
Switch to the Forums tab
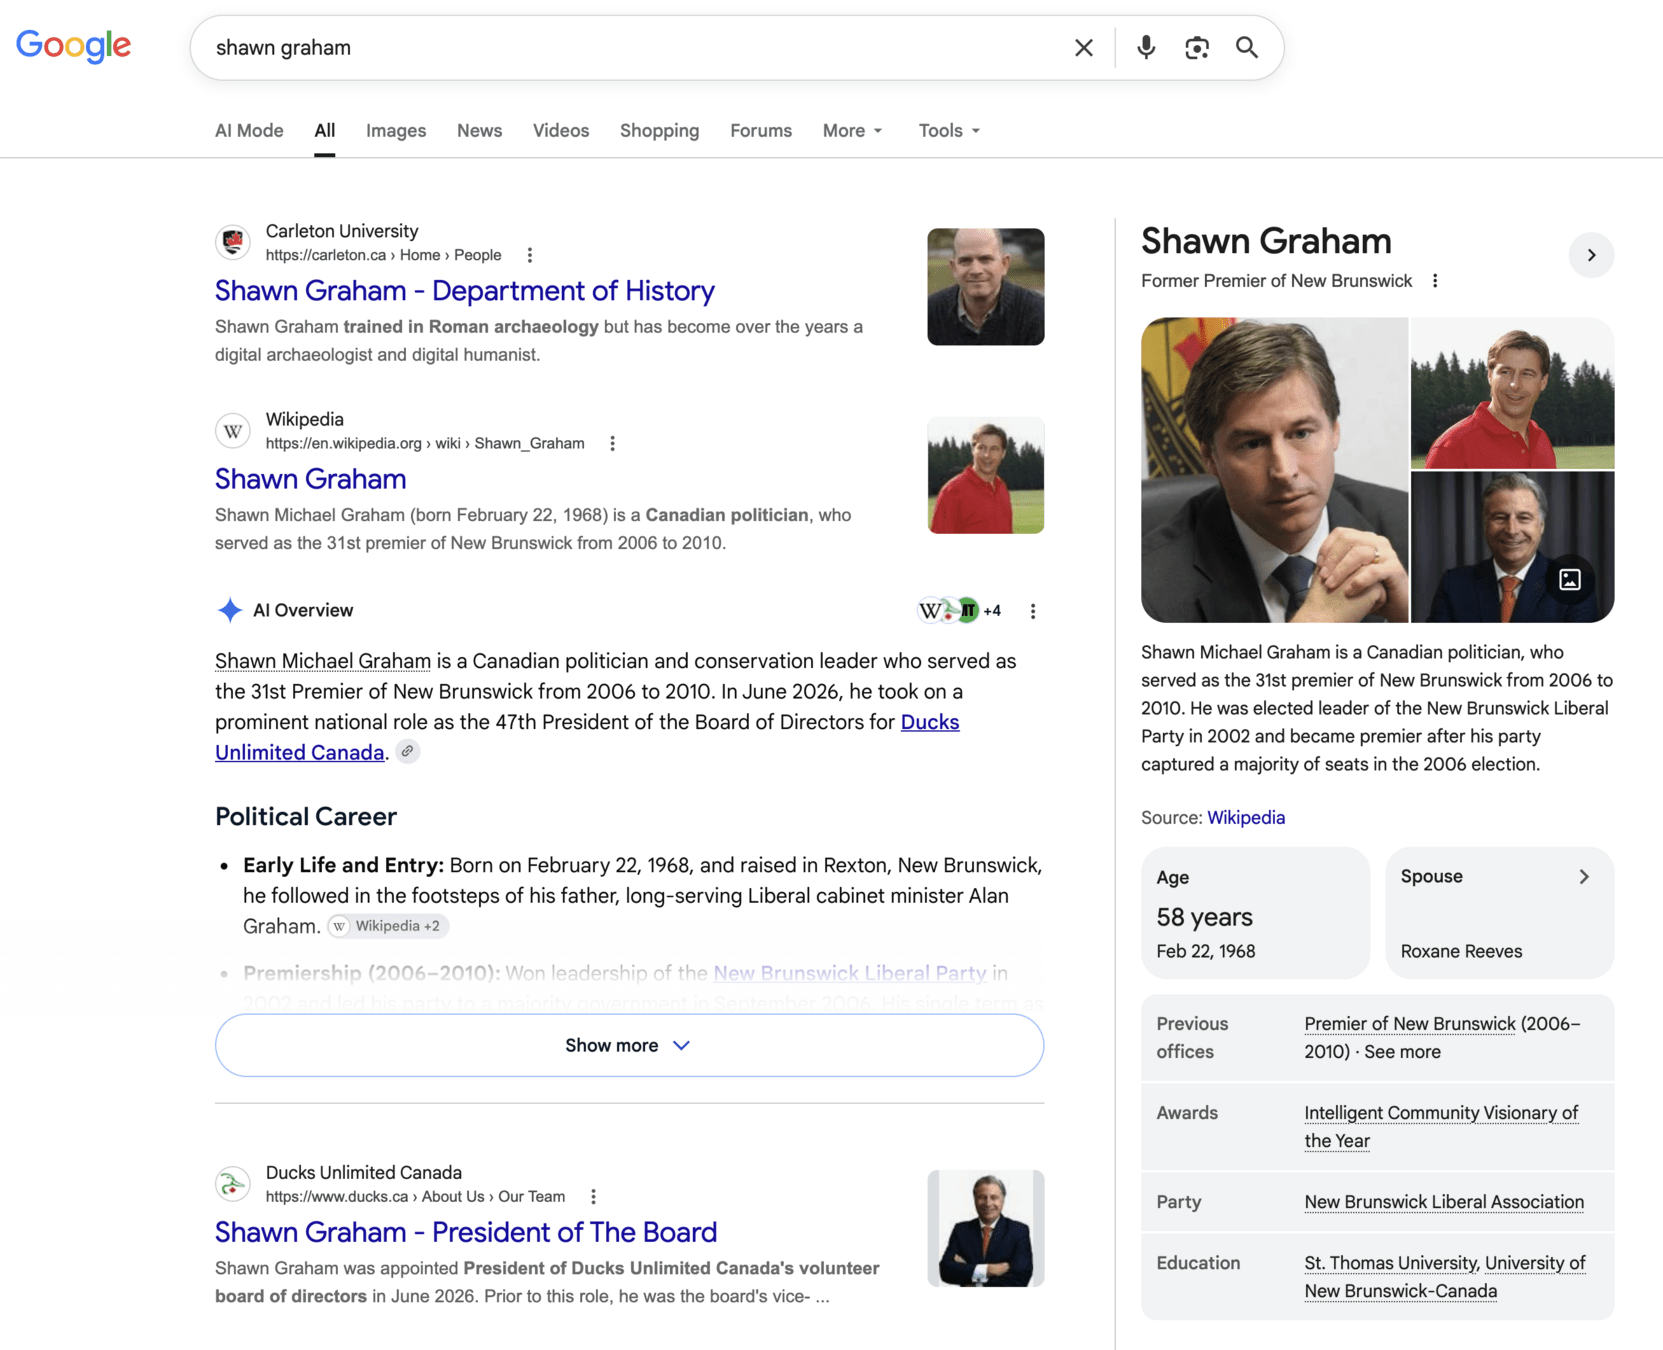pyautogui.click(x=761, y=131)
